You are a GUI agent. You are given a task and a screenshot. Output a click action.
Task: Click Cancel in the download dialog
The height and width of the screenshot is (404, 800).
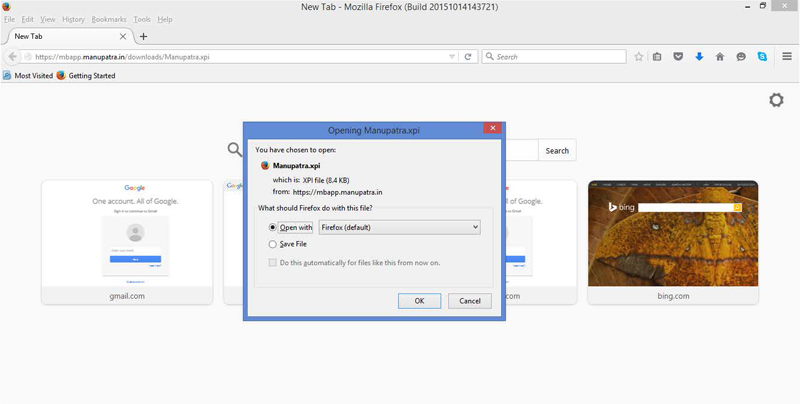[470, 301]
